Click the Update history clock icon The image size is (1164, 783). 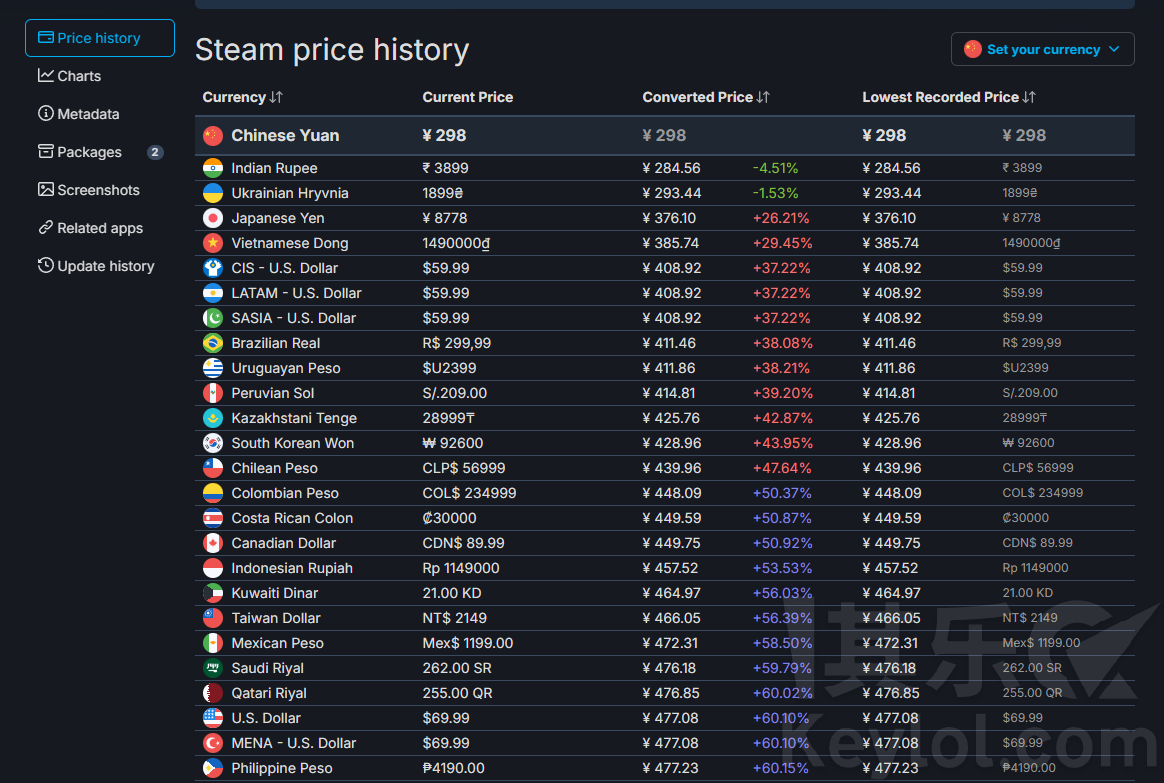coord(46,266)
